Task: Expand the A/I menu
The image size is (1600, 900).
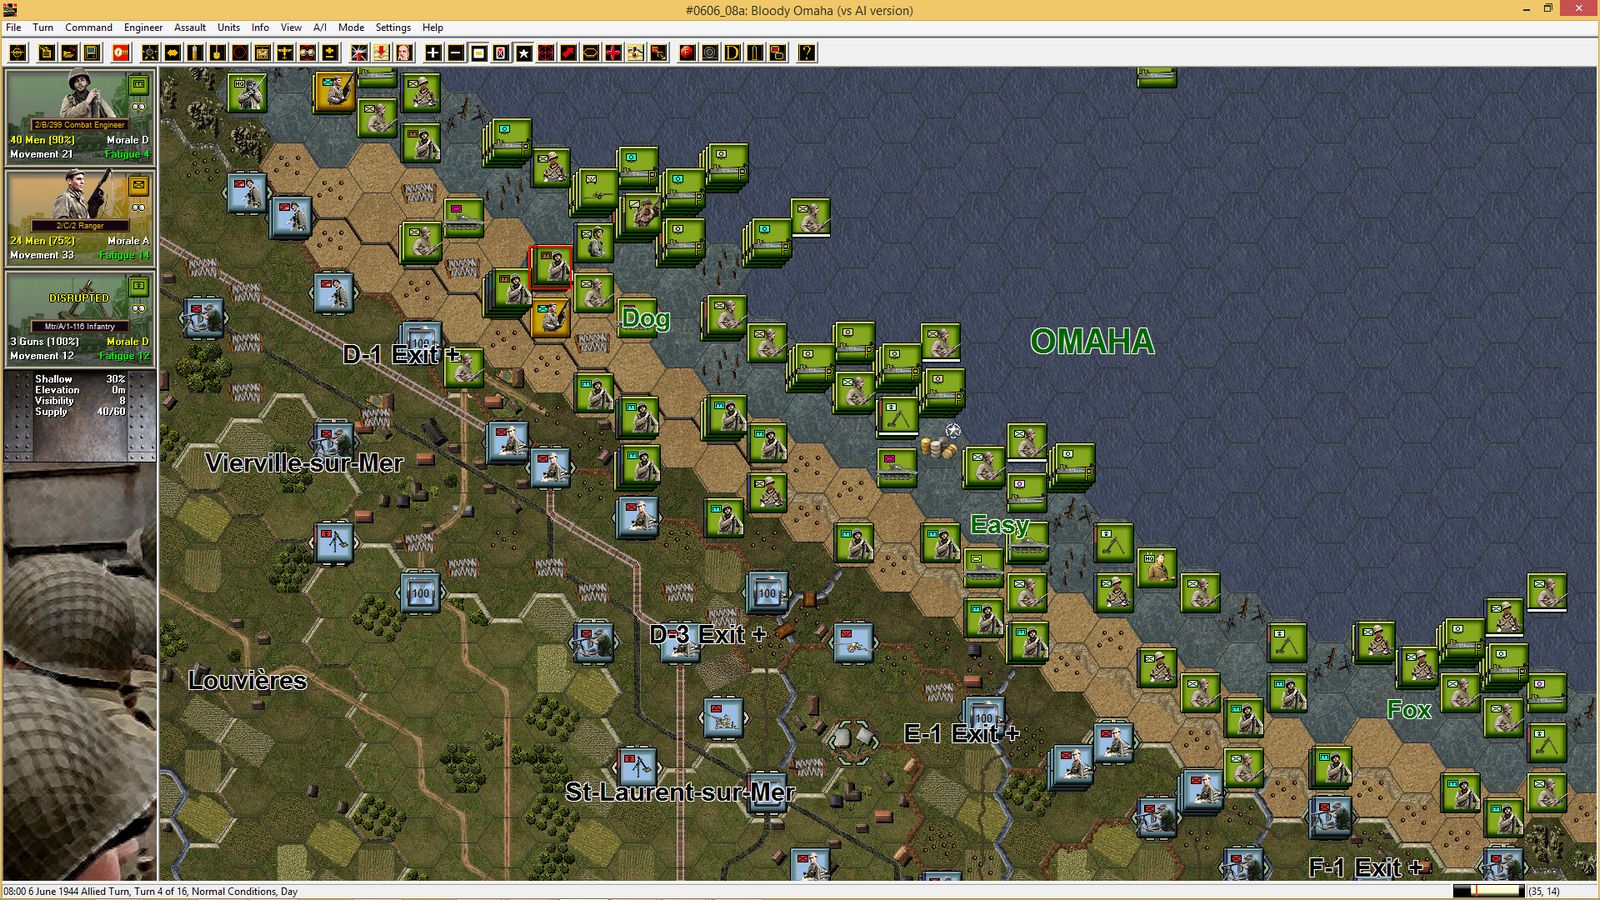Action: tap(320, 27)
